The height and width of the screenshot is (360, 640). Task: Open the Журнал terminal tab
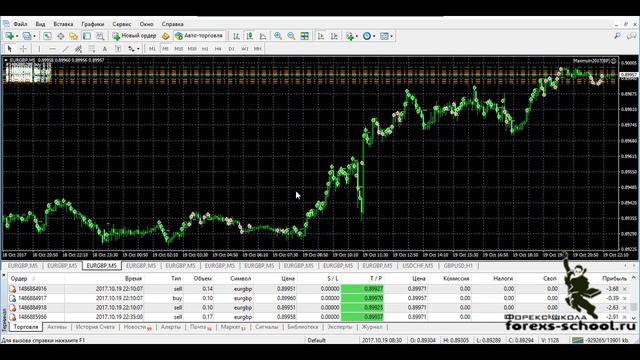click(372, 327)
